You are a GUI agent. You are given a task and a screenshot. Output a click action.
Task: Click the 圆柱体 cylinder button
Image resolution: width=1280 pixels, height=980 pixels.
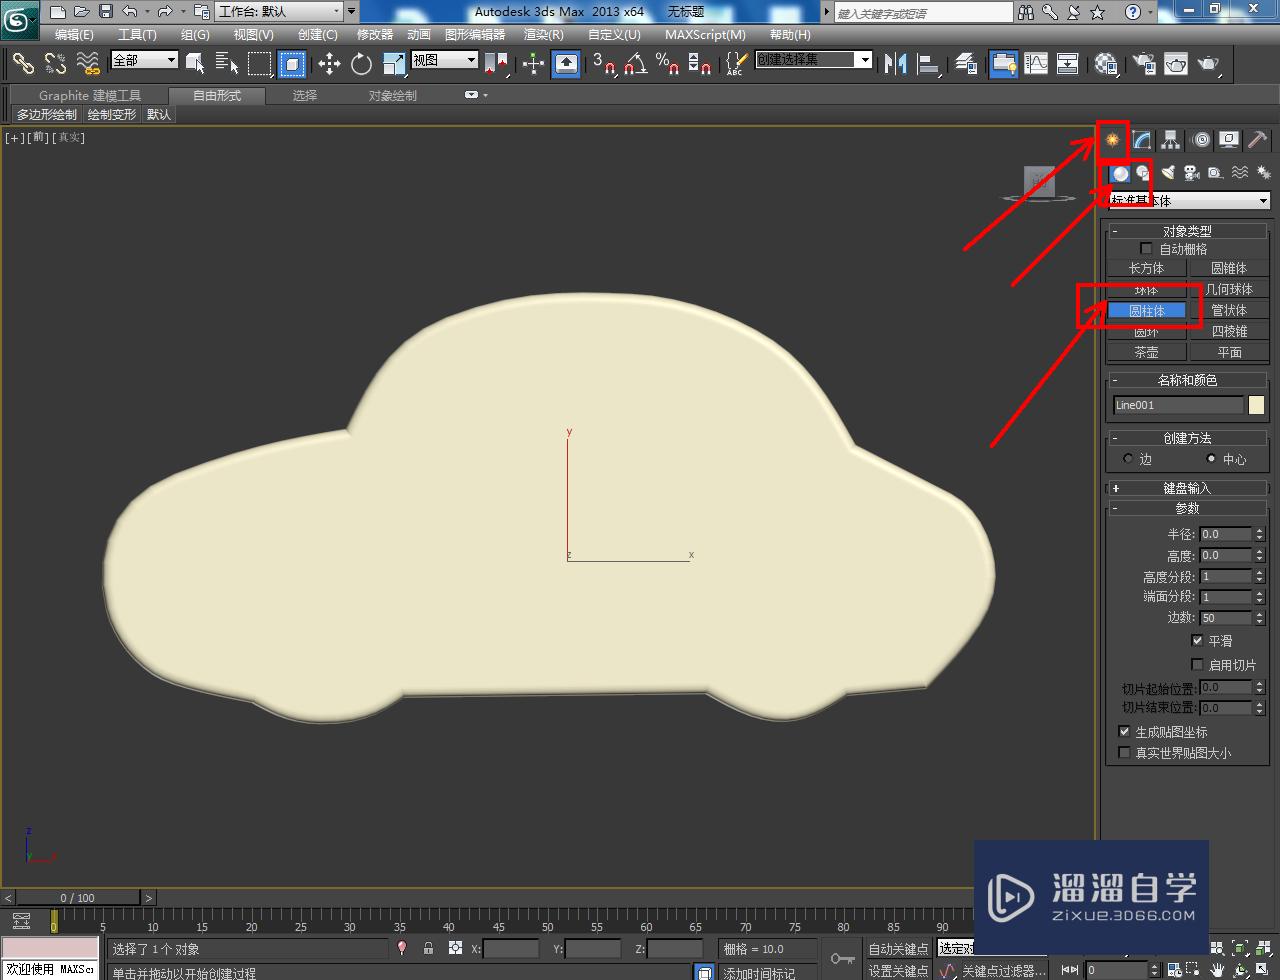click(x=1146, y=310)
